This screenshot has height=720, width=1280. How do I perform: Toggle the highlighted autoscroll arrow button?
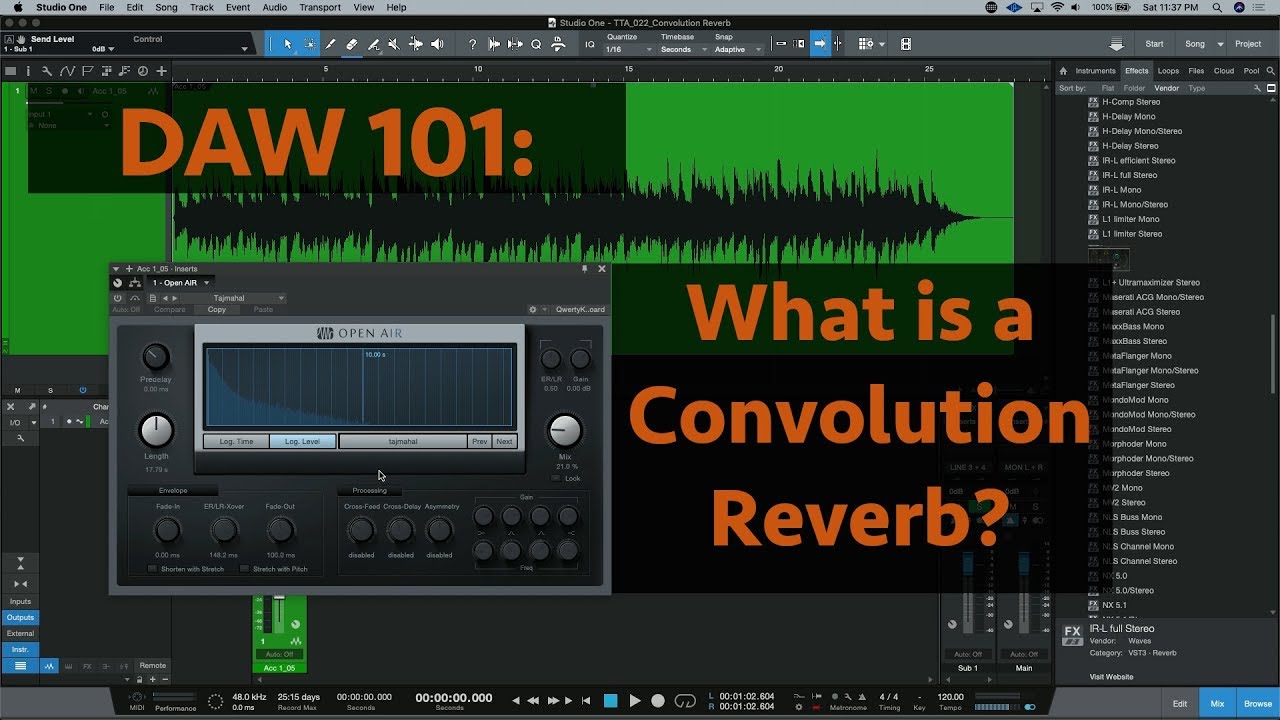click(820, 44)
